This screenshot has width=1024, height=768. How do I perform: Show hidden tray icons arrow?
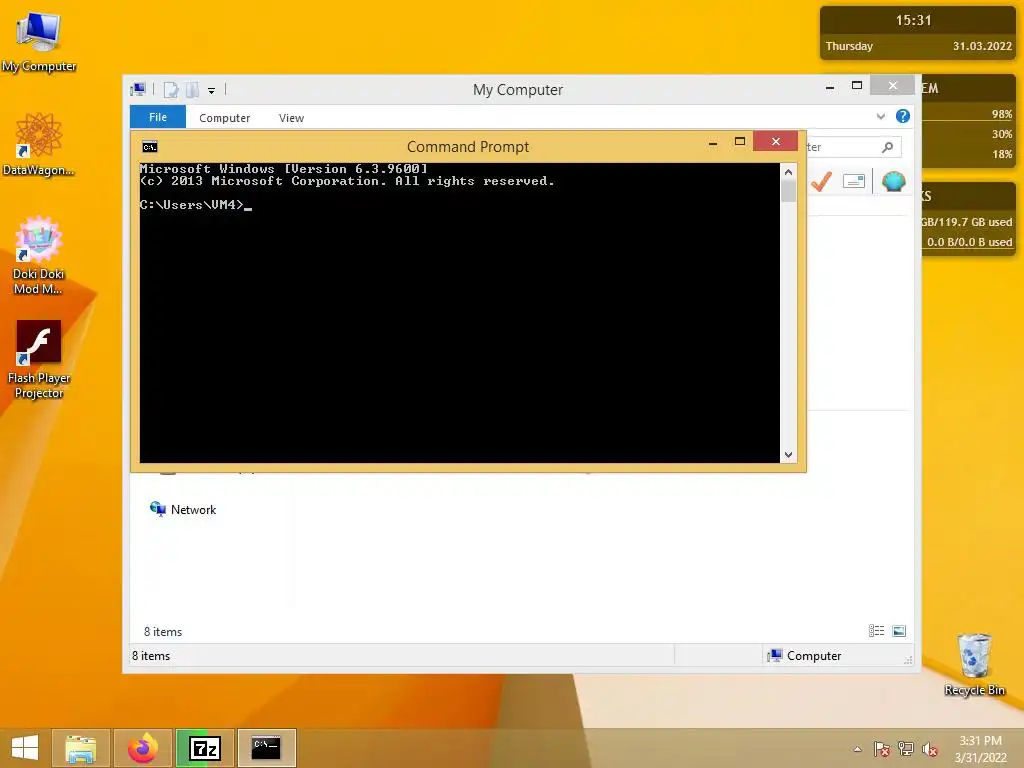click(857, 749)
